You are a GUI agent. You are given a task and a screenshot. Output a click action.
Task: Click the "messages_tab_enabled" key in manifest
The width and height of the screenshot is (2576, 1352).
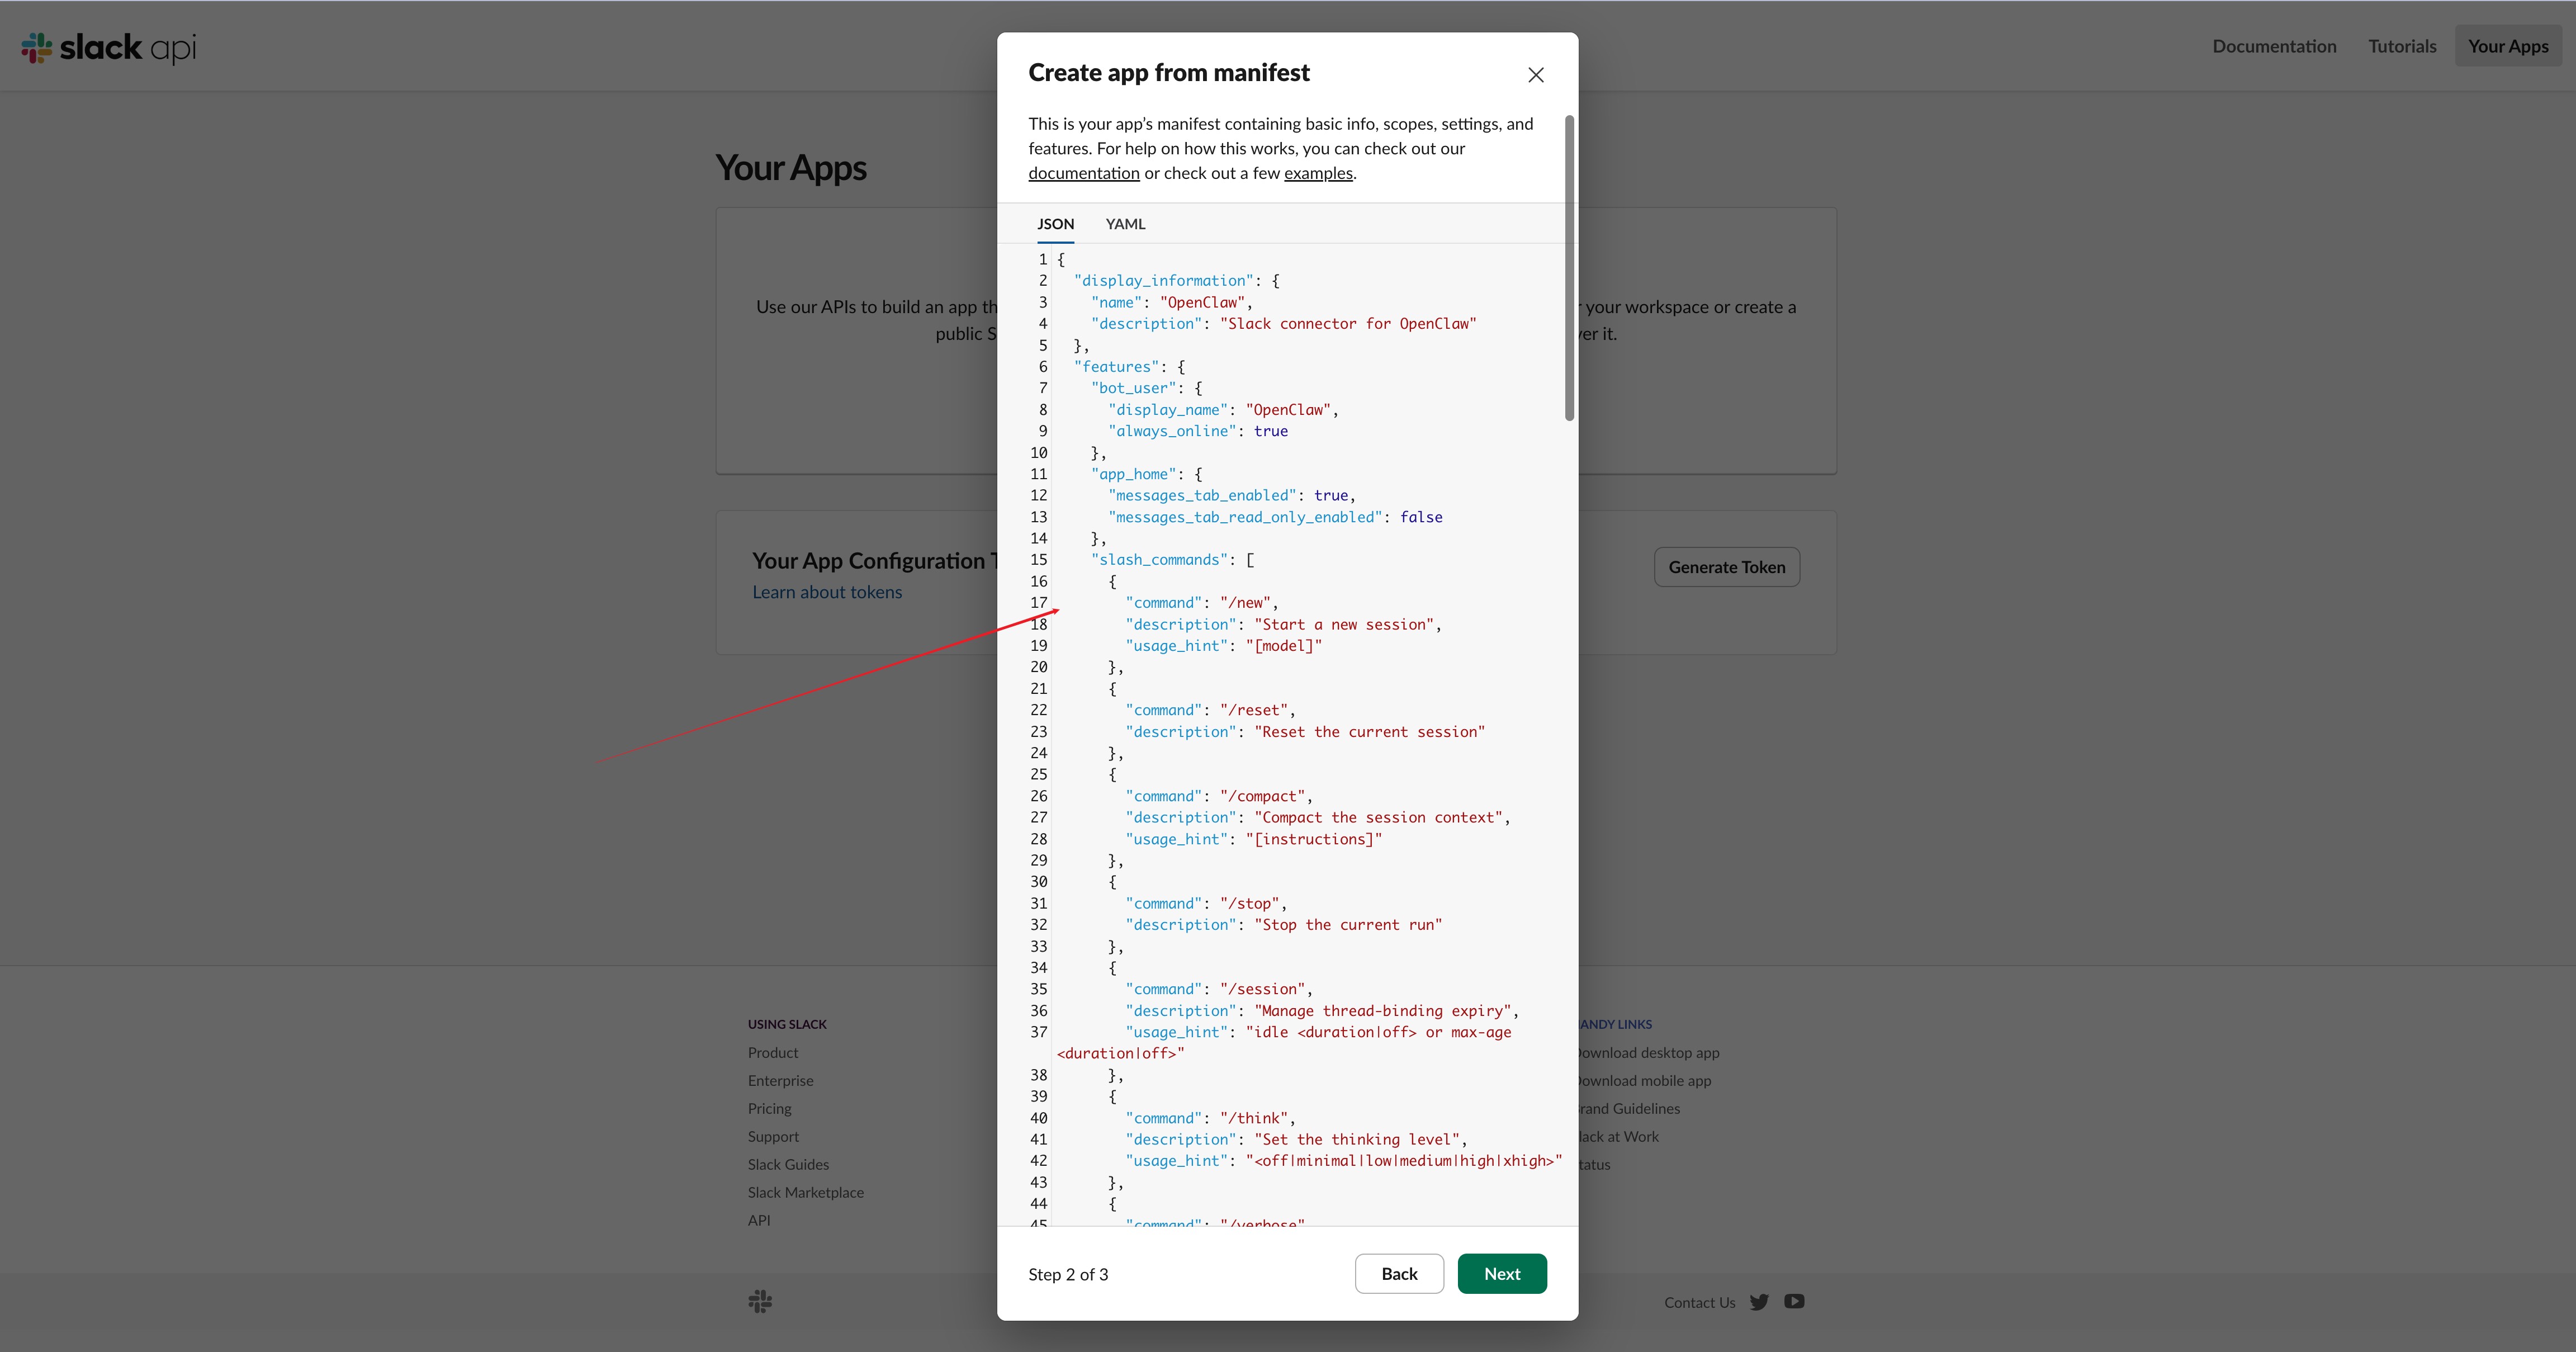[1202, 496]
